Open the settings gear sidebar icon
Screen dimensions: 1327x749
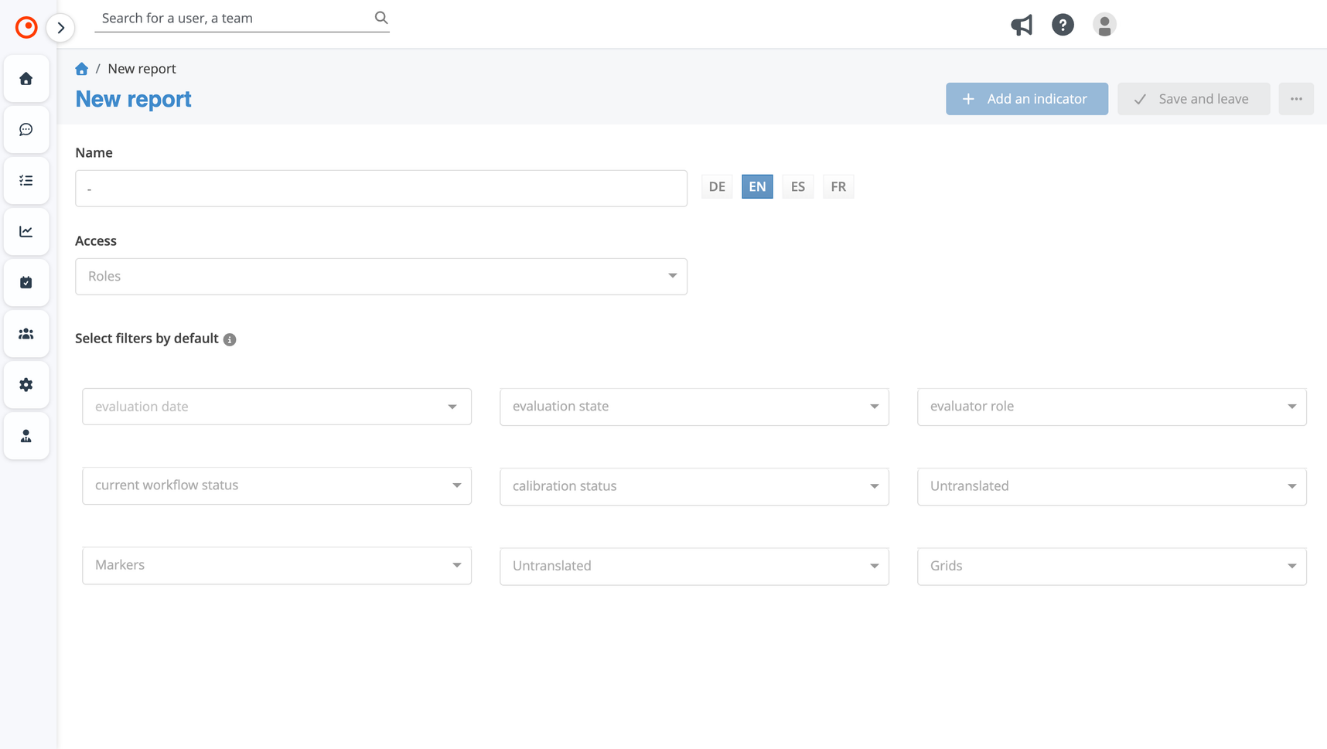pyautogui.click(x=26, y=385)
